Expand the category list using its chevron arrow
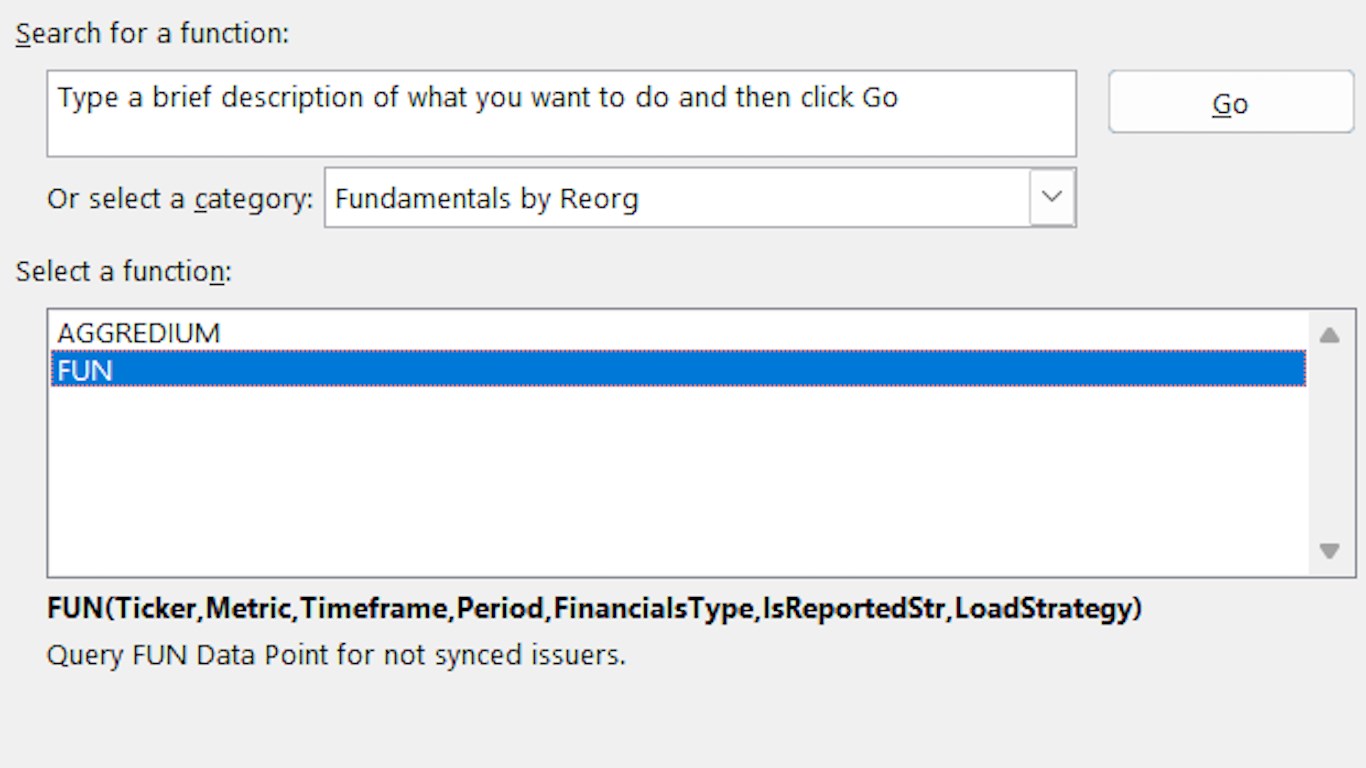This screenshot has width=1366, height=768. (x=1052, y=198)
